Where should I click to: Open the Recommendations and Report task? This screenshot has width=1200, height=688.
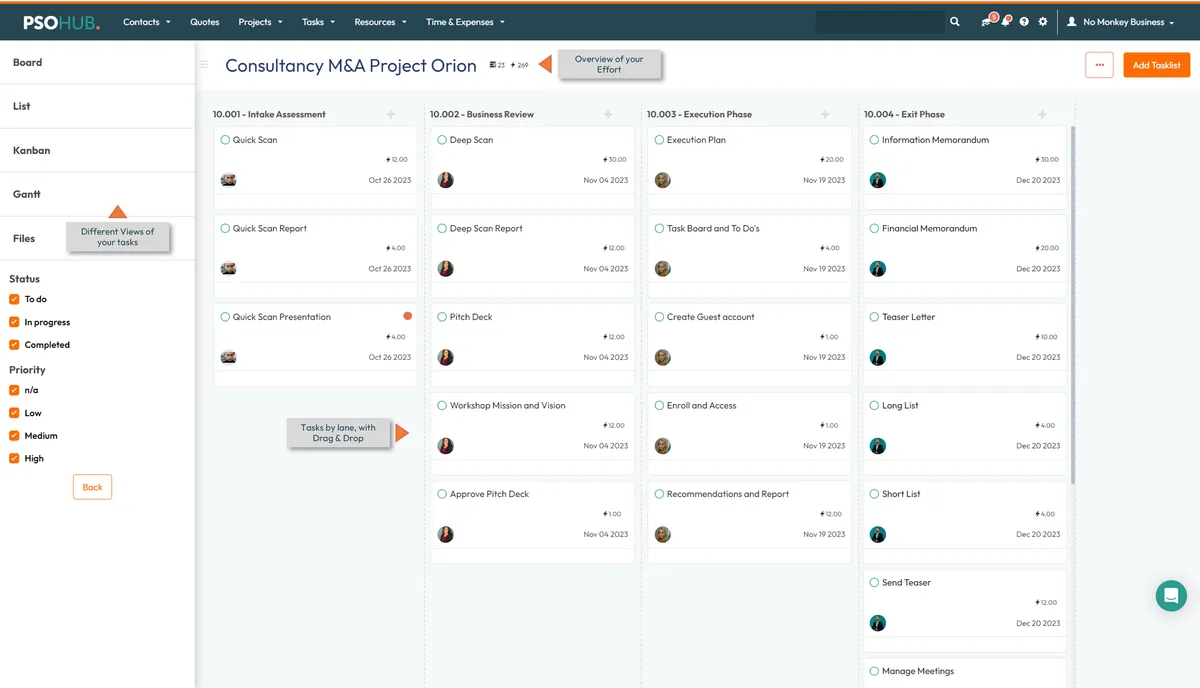click(728, 494)
